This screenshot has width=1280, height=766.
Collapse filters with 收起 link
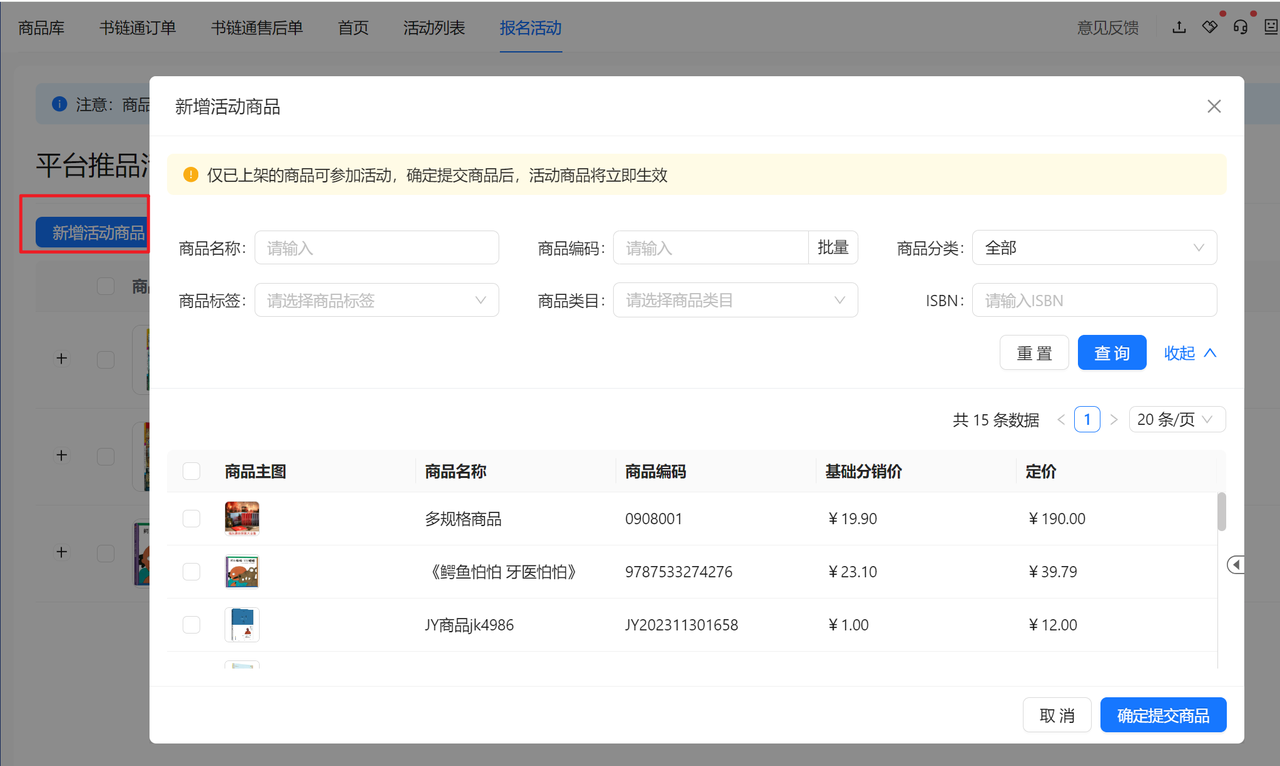pos(1190,353)
